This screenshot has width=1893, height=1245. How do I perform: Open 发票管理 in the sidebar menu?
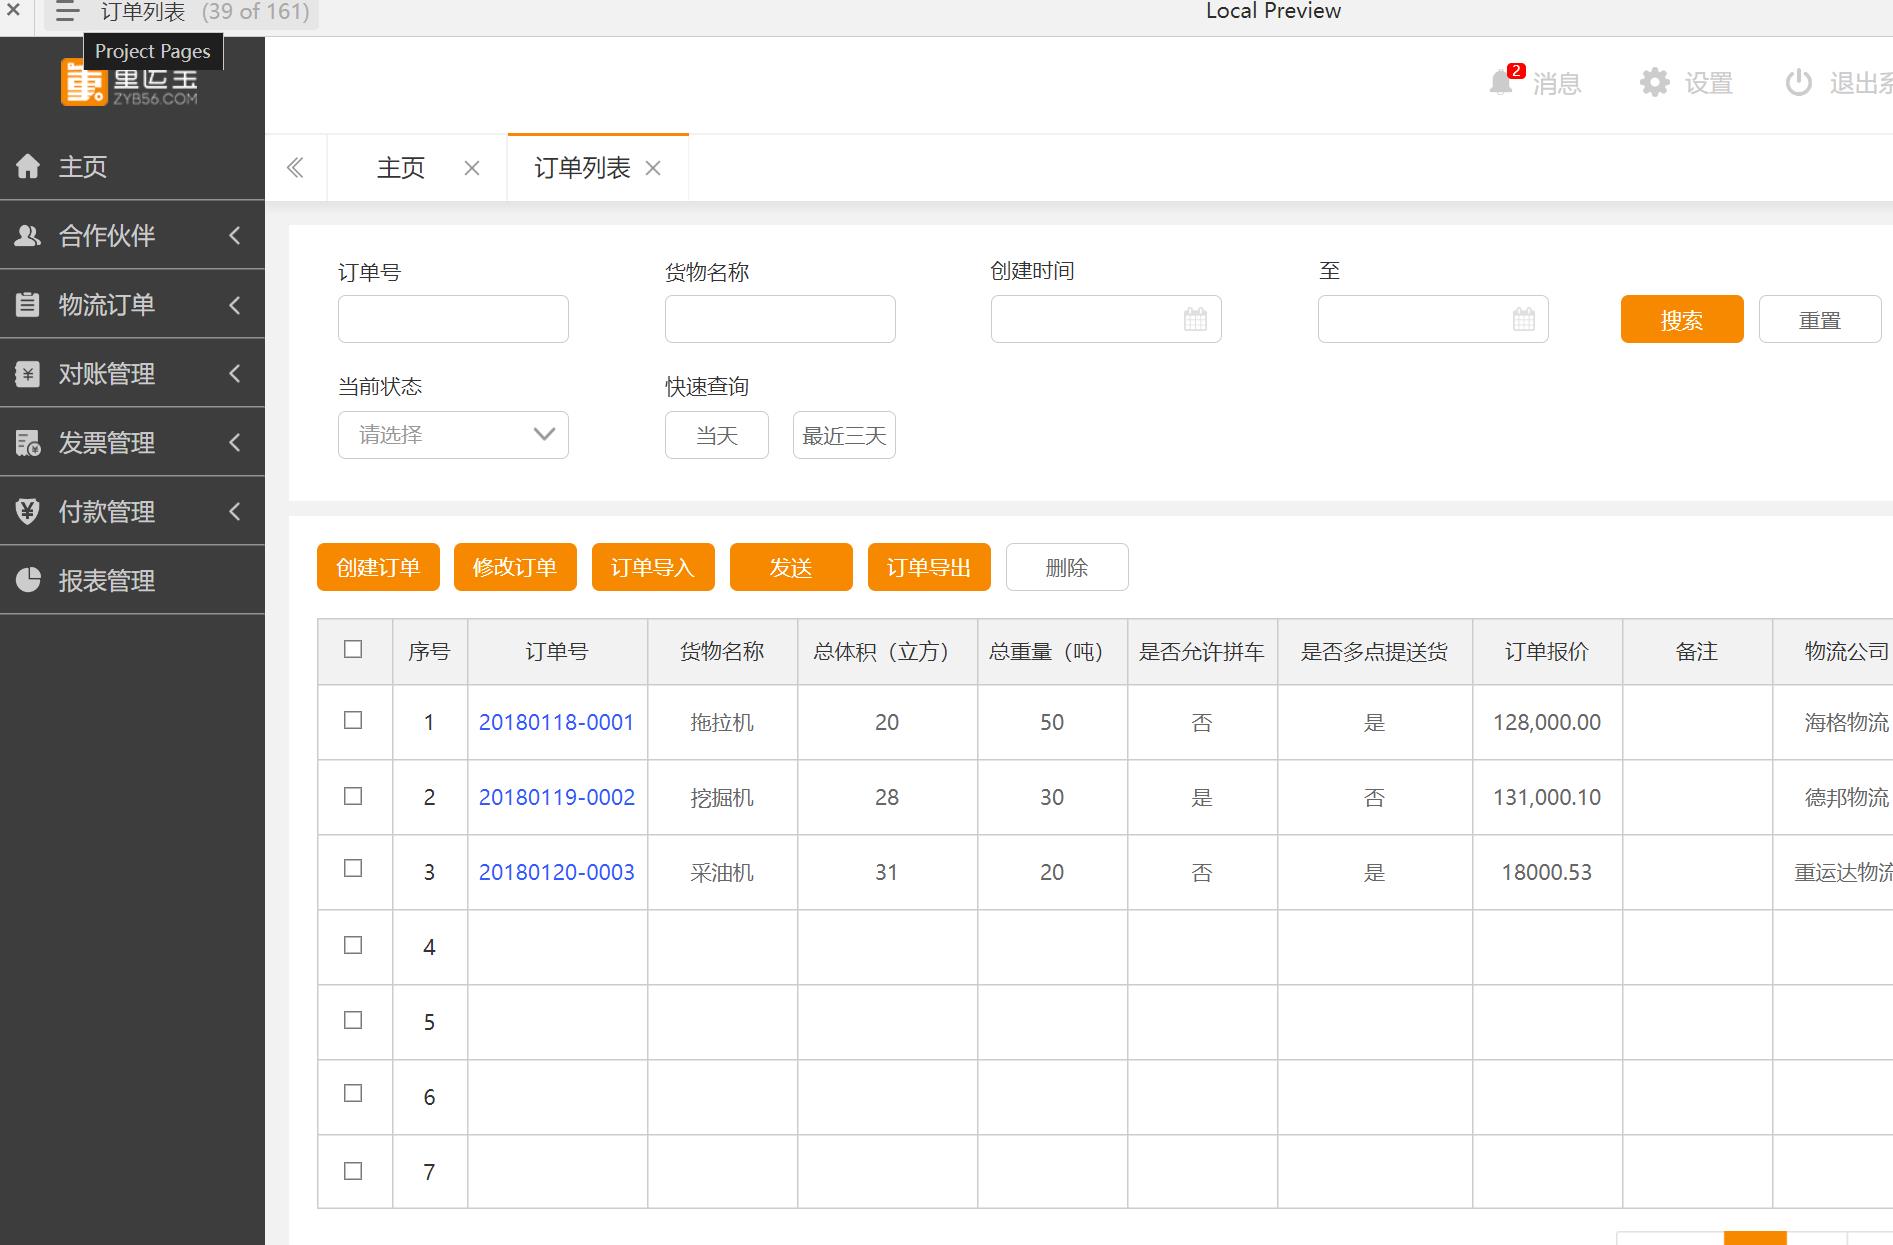click(x=132, y=442)
